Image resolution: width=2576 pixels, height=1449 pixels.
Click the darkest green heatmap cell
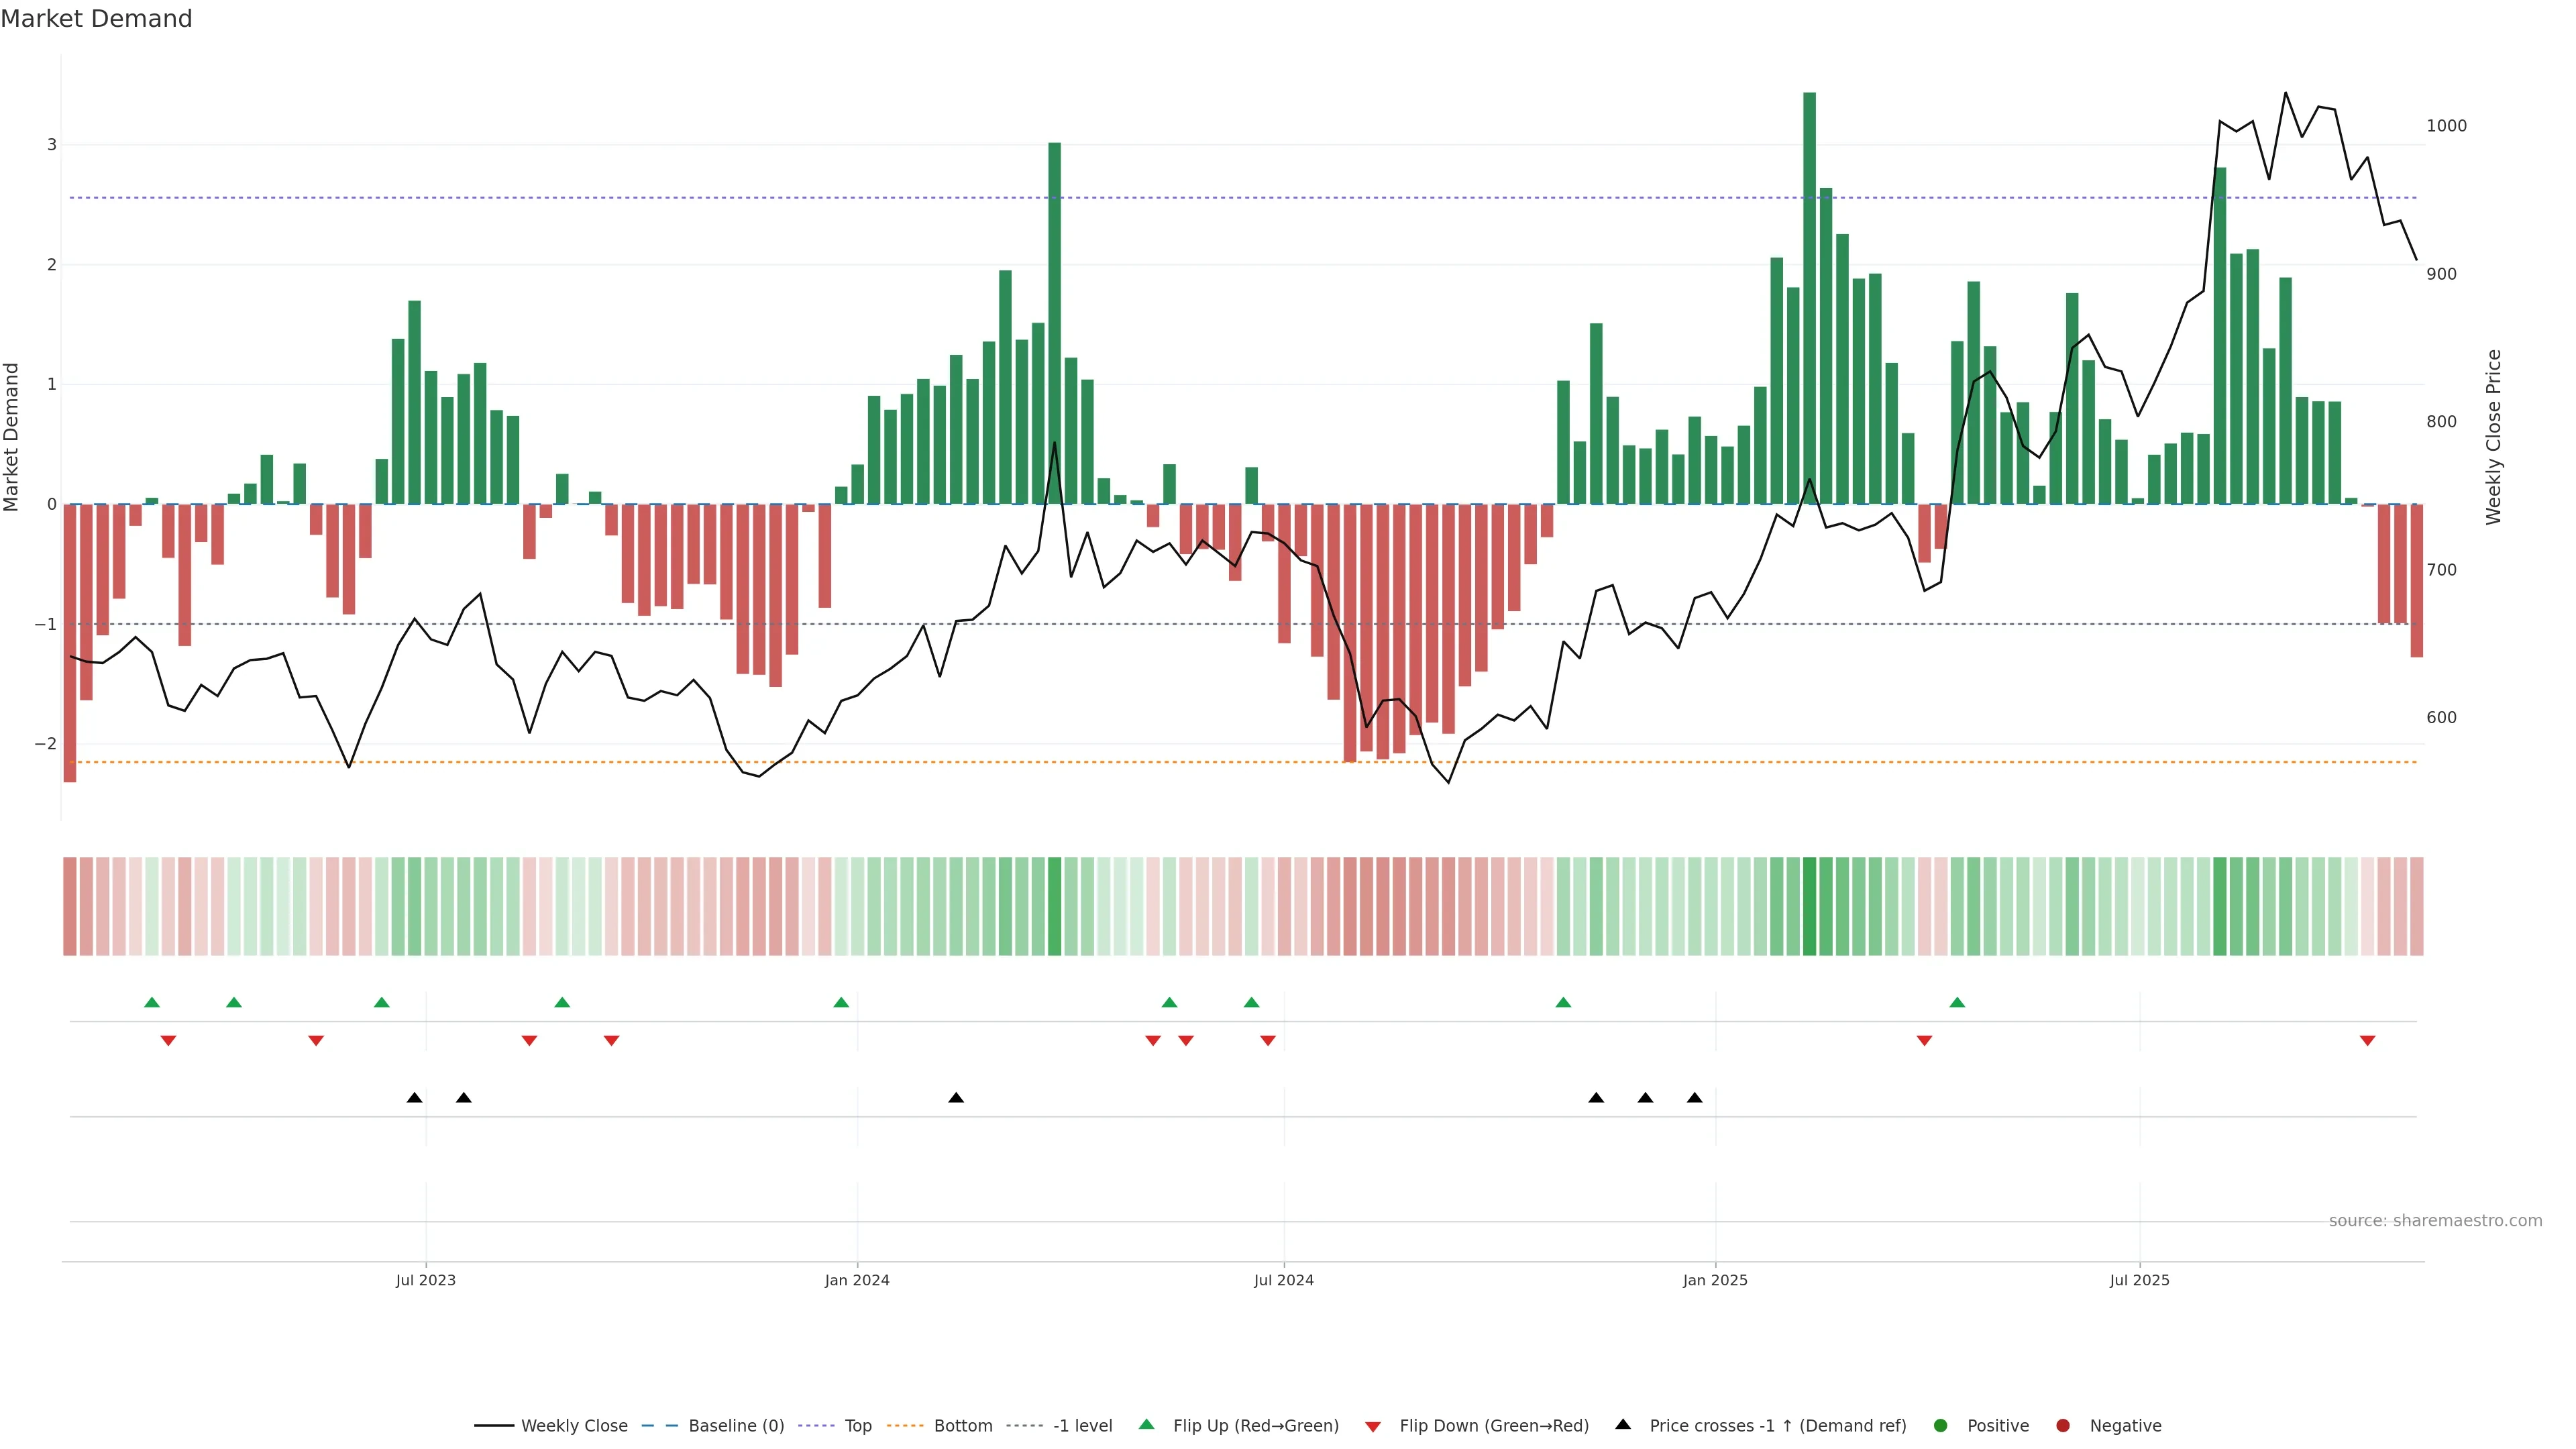(x=1809, y=906)
